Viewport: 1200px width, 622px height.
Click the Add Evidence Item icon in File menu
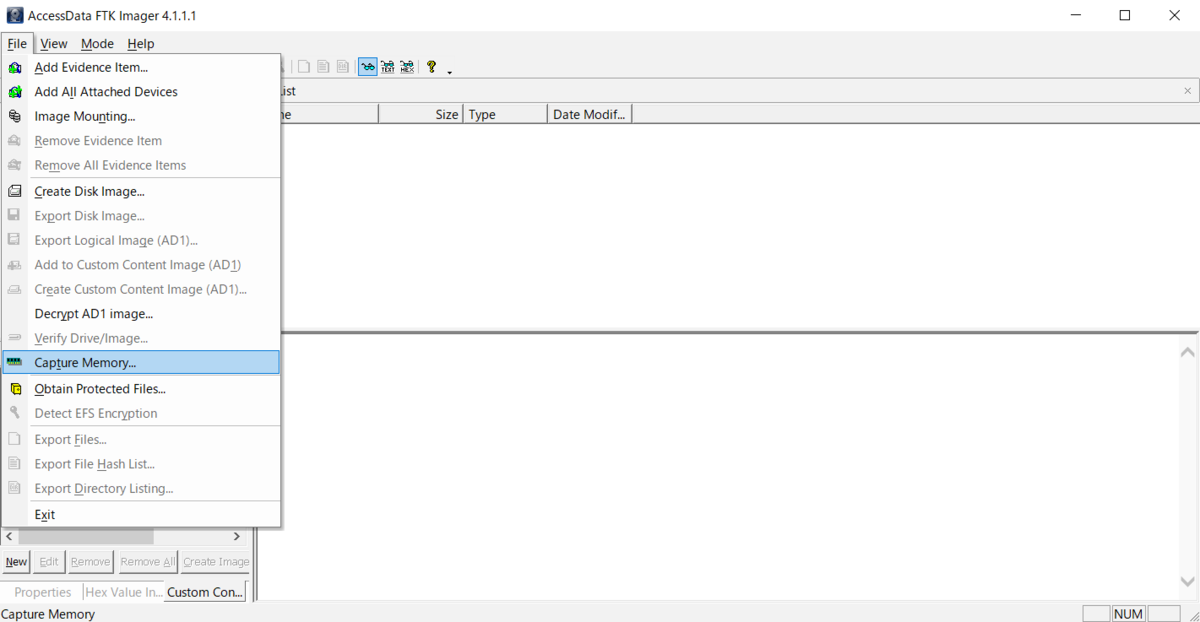click(15, 67)
